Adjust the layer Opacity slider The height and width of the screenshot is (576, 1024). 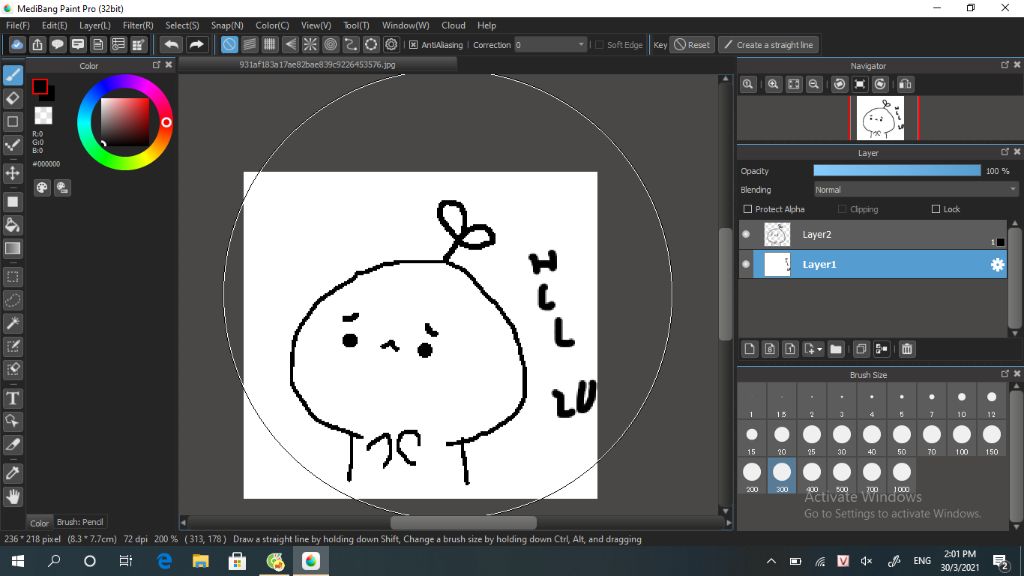(x=897, y=170)
